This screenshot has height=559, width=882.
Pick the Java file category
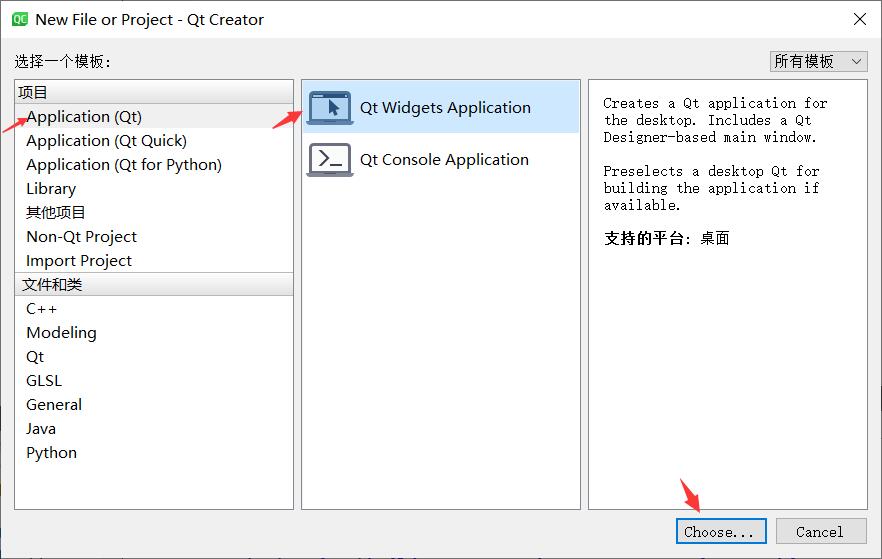click(x=41, y=429)
